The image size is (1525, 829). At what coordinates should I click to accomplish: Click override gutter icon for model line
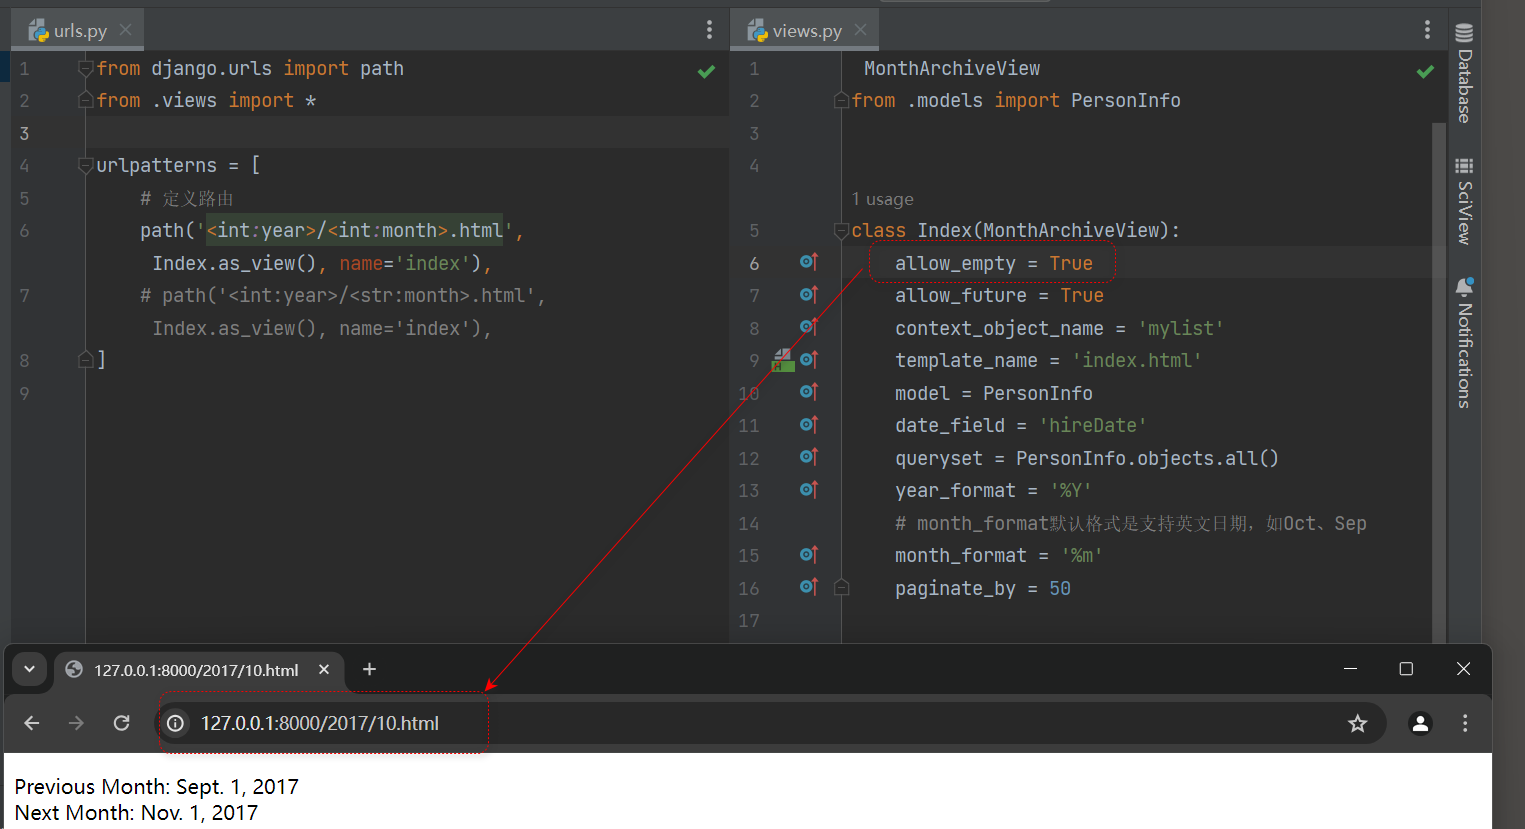pyautogui.click(x=809, y=392)
